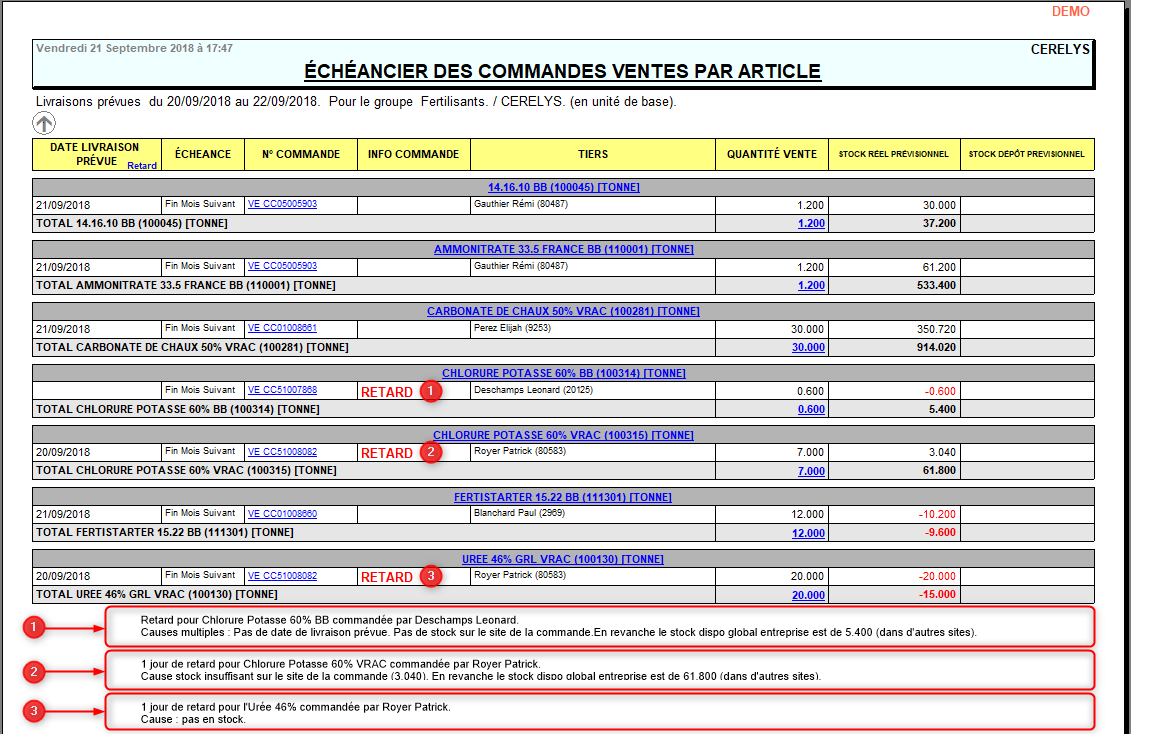This screenshot has width=1170, height=734.
Task: Open the CARBONATE DE CHAUX 50% VRAC link
Action: 562,310
